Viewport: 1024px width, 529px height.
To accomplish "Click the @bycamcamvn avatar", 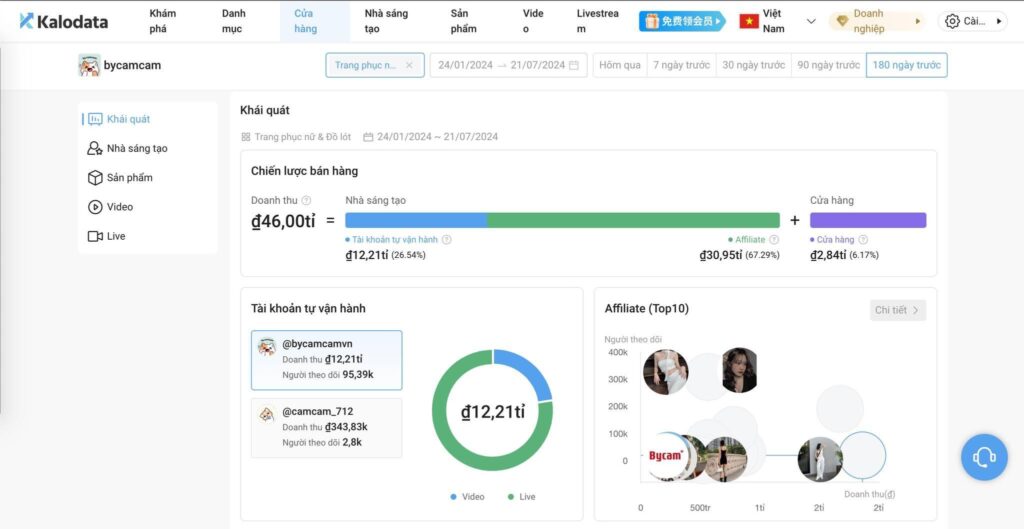I will 266,347.
